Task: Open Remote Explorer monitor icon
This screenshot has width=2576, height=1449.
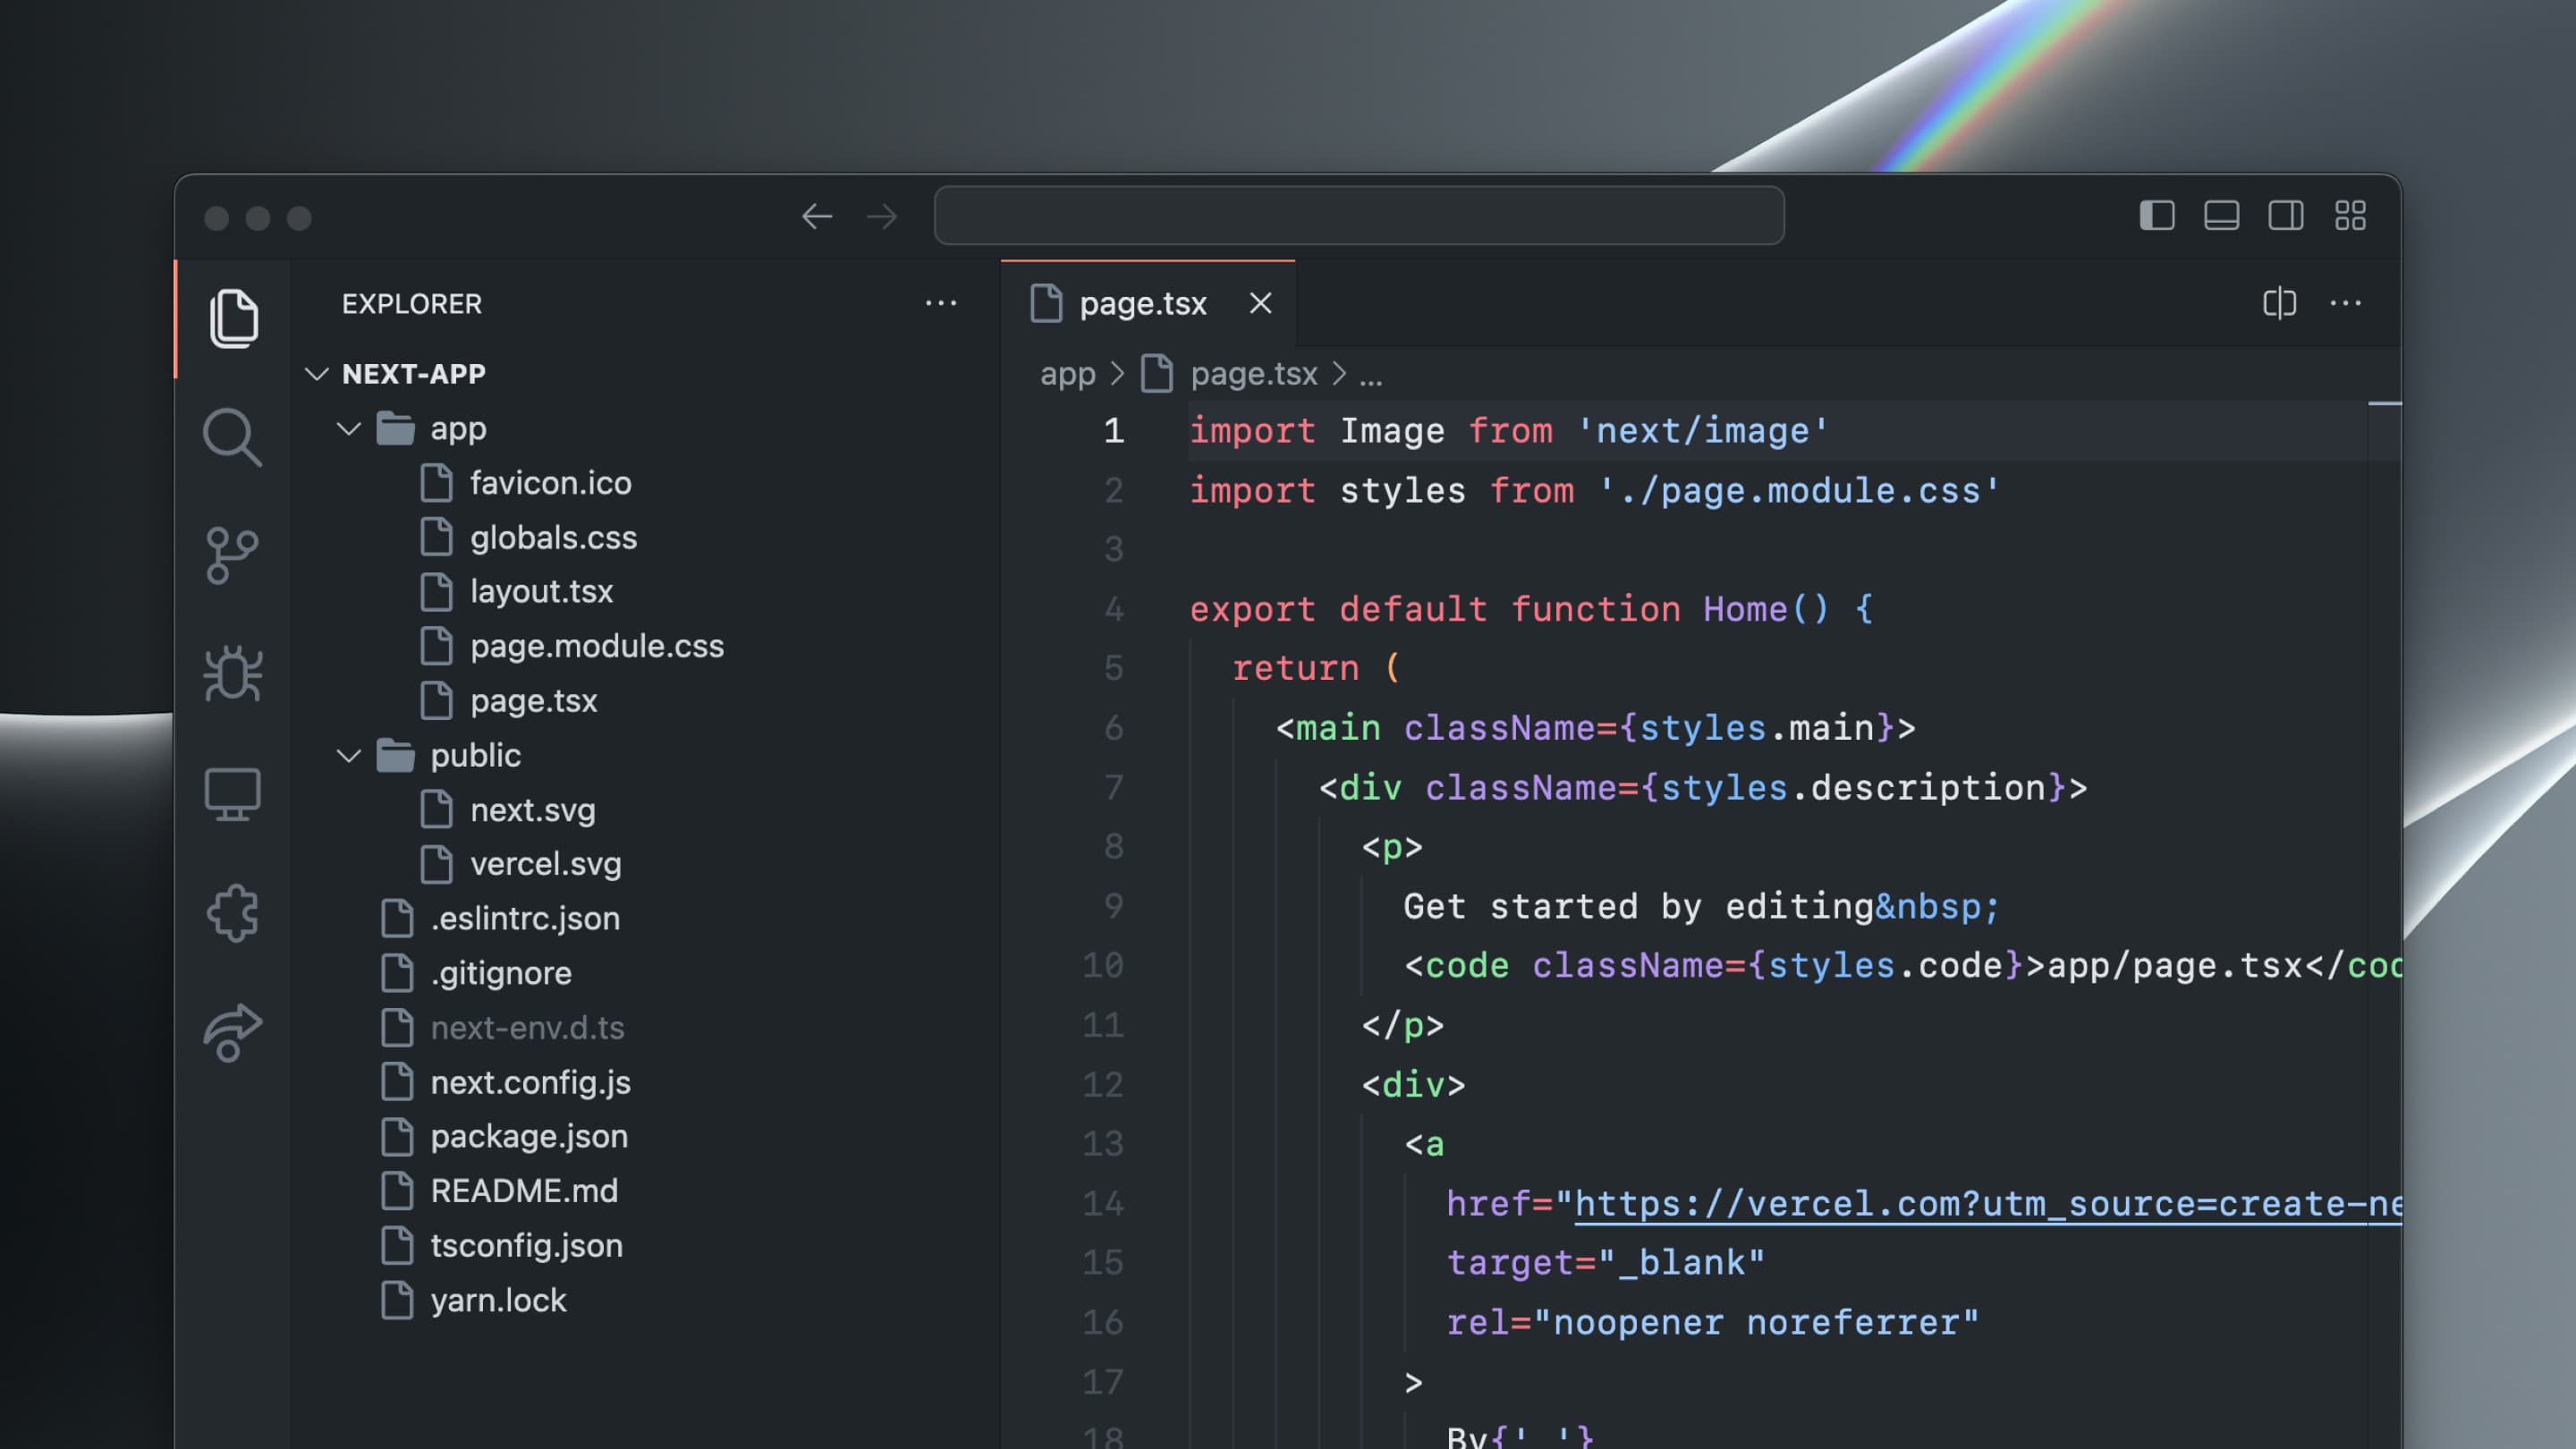Action: pos(233,794)
